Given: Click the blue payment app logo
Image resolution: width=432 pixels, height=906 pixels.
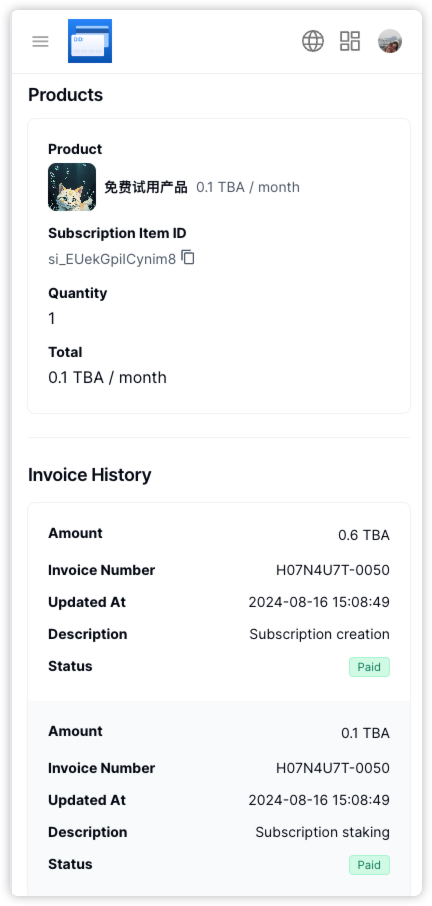Looking at the screenshot, I should 90,41.
